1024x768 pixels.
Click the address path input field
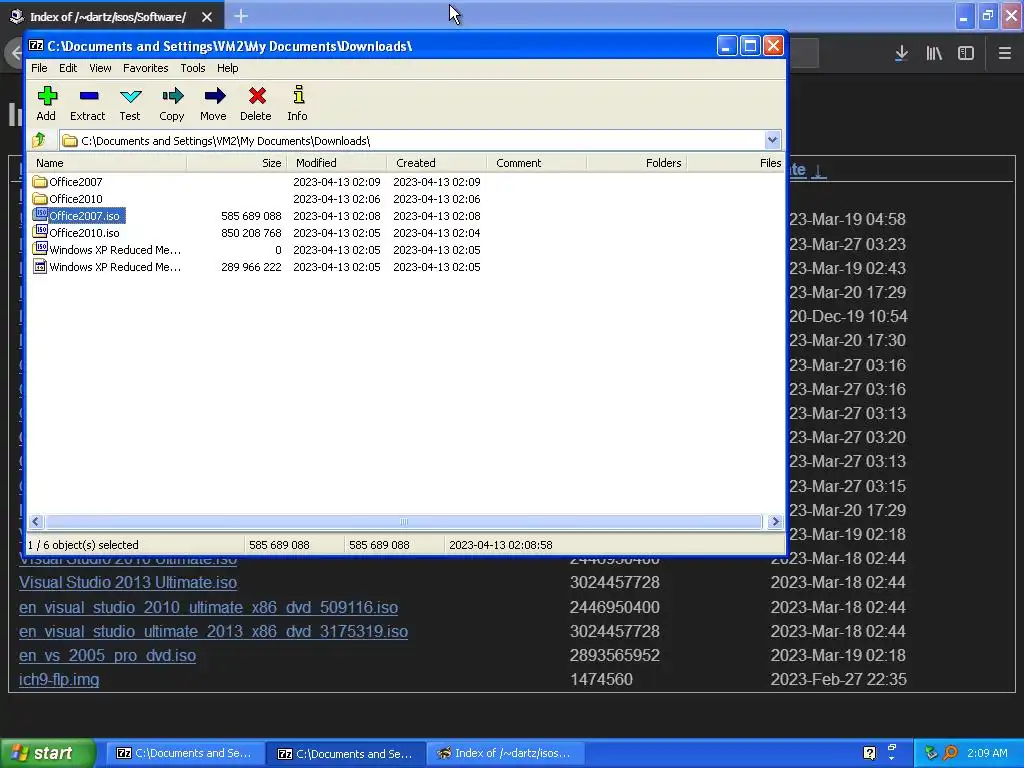(413, 140)
